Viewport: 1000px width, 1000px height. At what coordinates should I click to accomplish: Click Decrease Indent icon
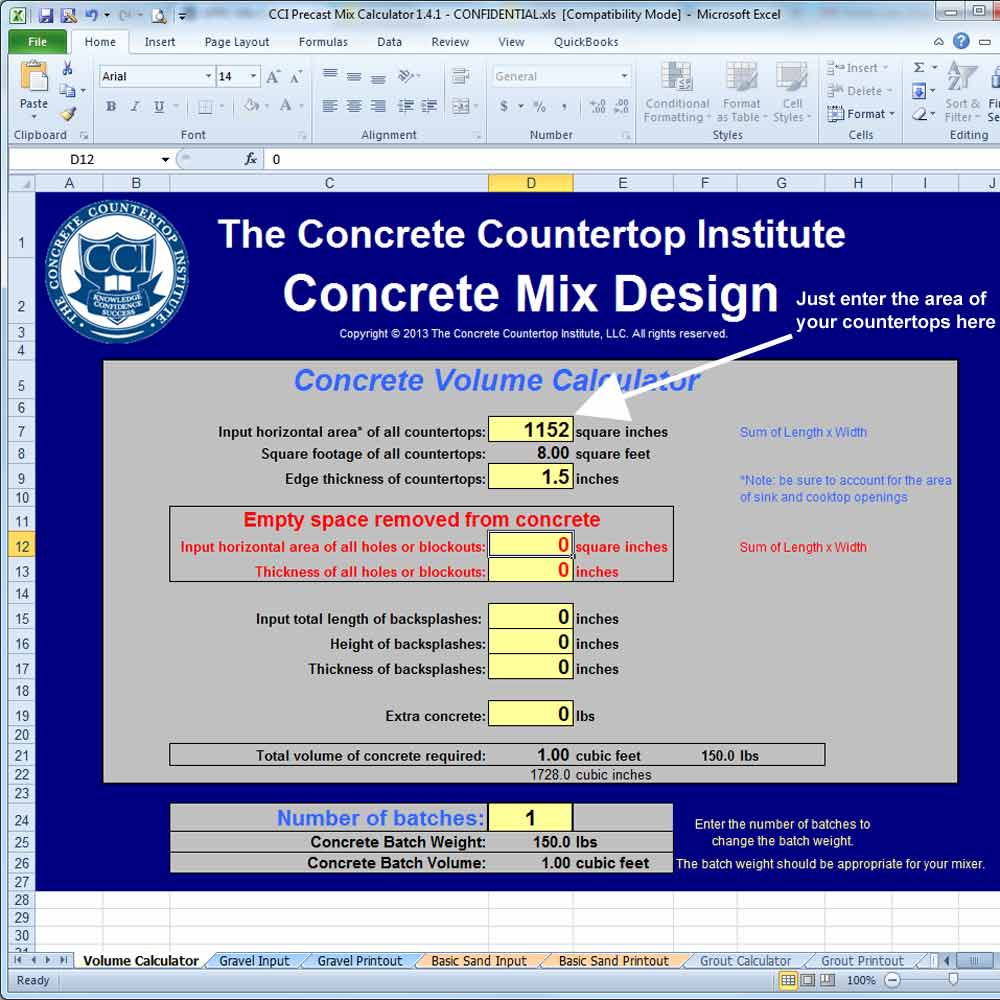pos(406,106)
